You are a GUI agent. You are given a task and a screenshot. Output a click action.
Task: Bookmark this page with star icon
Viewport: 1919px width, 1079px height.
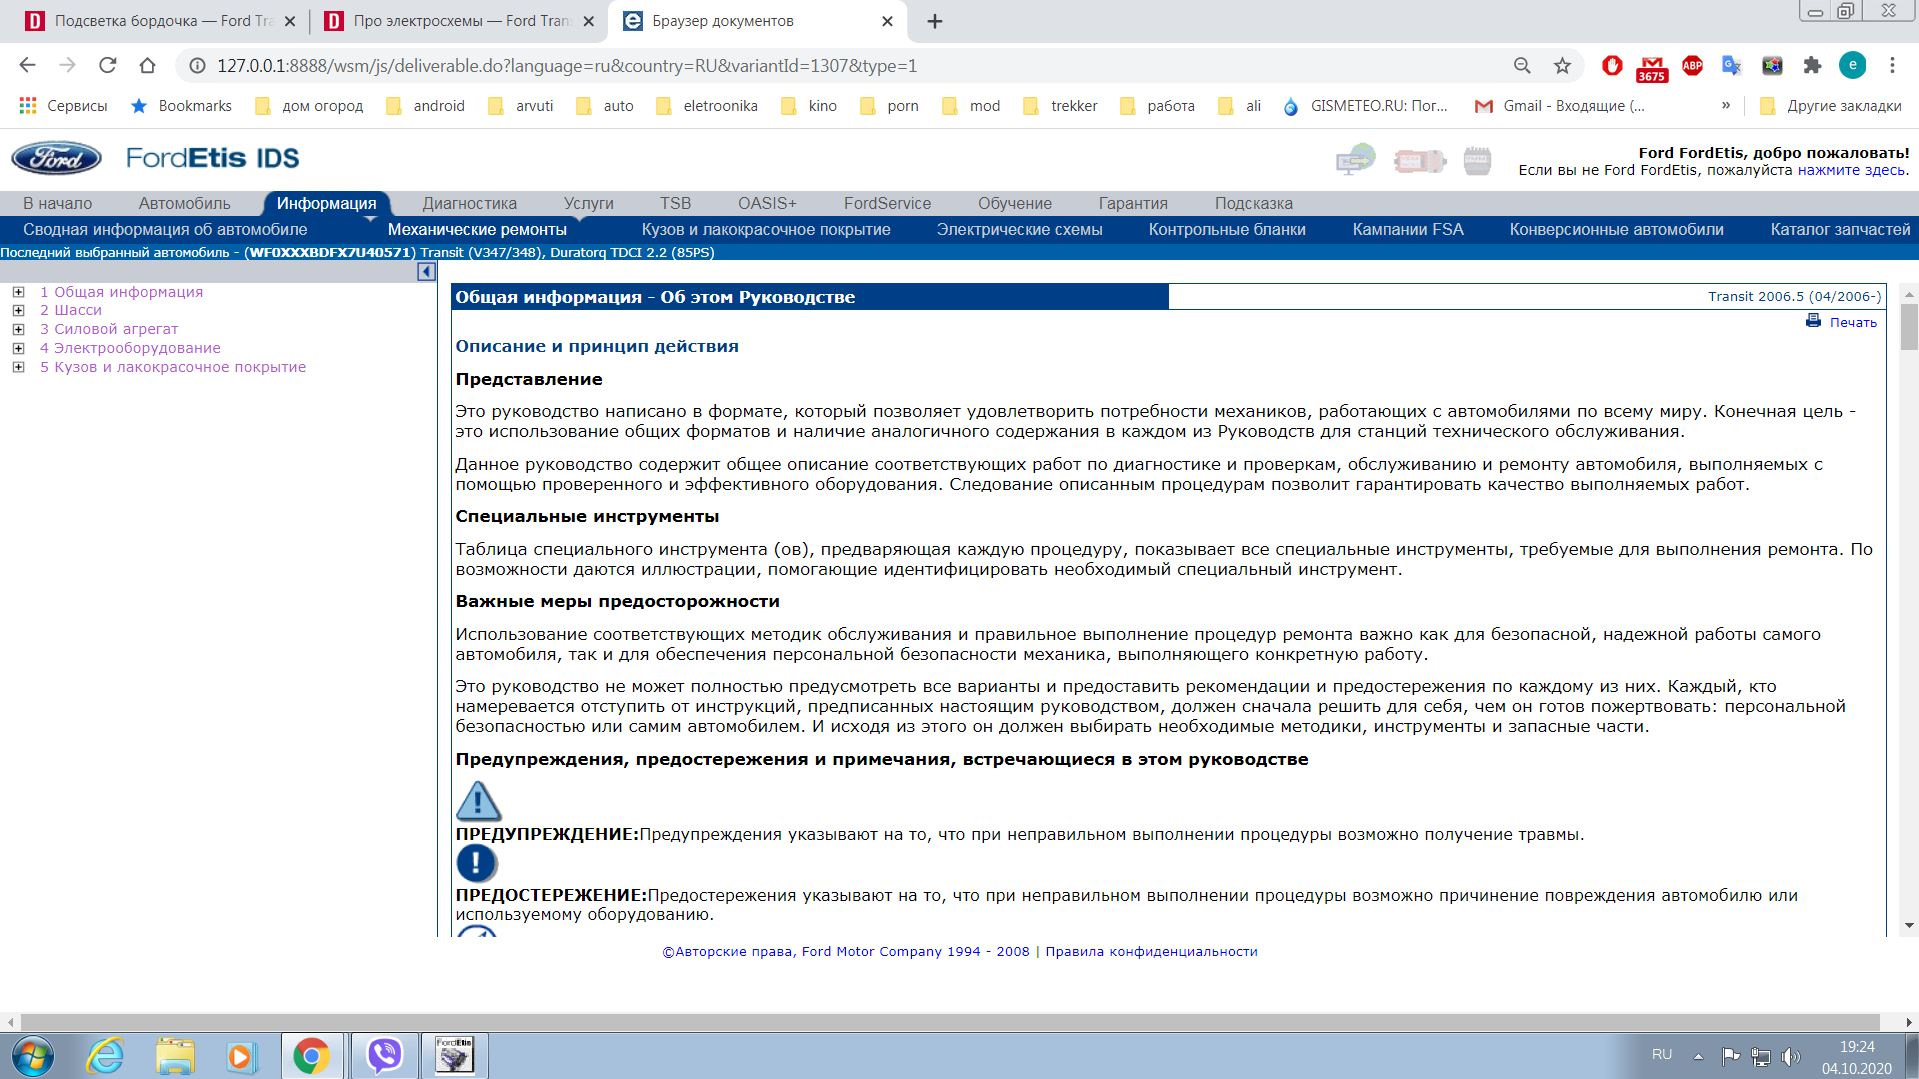pyautogui.click(x=1562, y=66)
